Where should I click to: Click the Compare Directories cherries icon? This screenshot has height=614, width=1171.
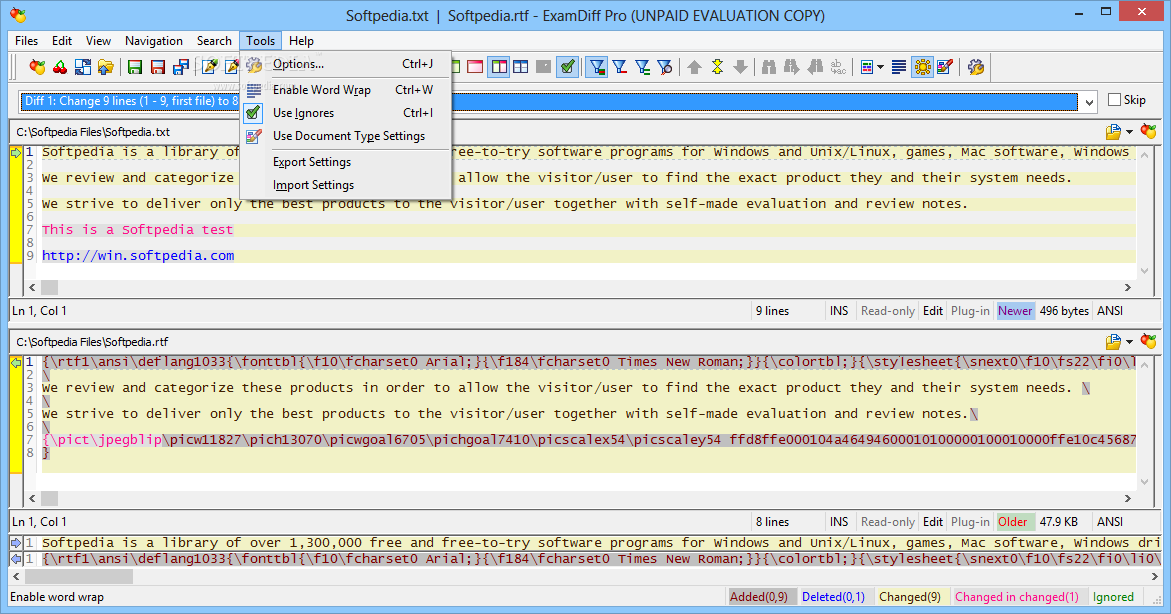pos(60,67)
